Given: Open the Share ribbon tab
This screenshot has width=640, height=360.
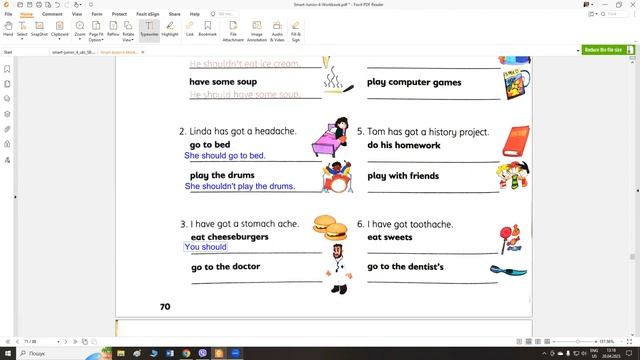Looking at the screenshot, I should [x=174, y=14].
